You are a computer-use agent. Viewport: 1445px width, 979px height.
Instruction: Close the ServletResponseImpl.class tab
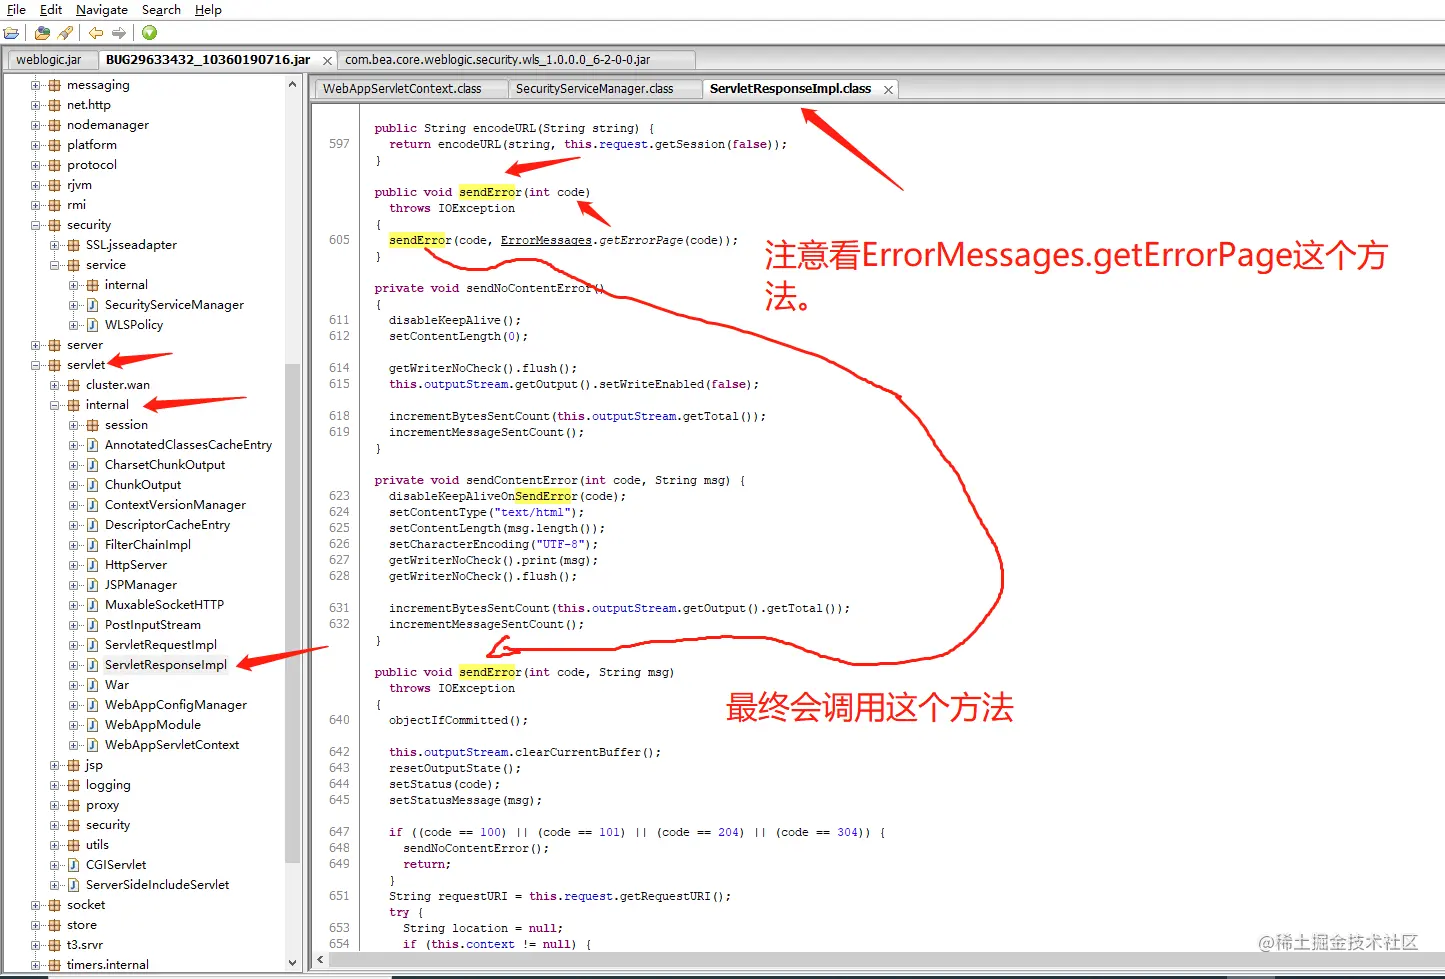[x=887, y=88]
